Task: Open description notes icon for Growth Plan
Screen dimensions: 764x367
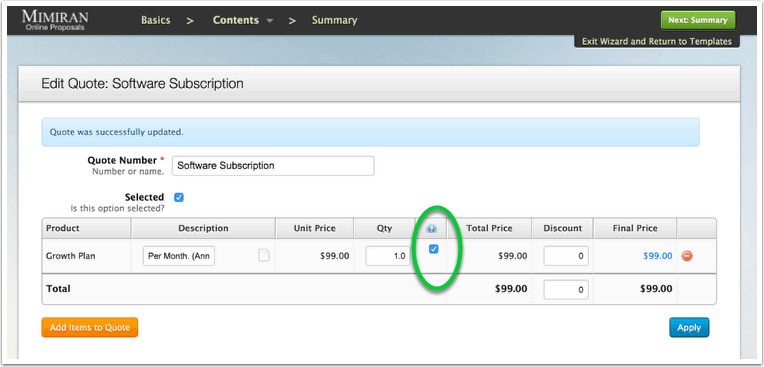Action: point(264,255)
